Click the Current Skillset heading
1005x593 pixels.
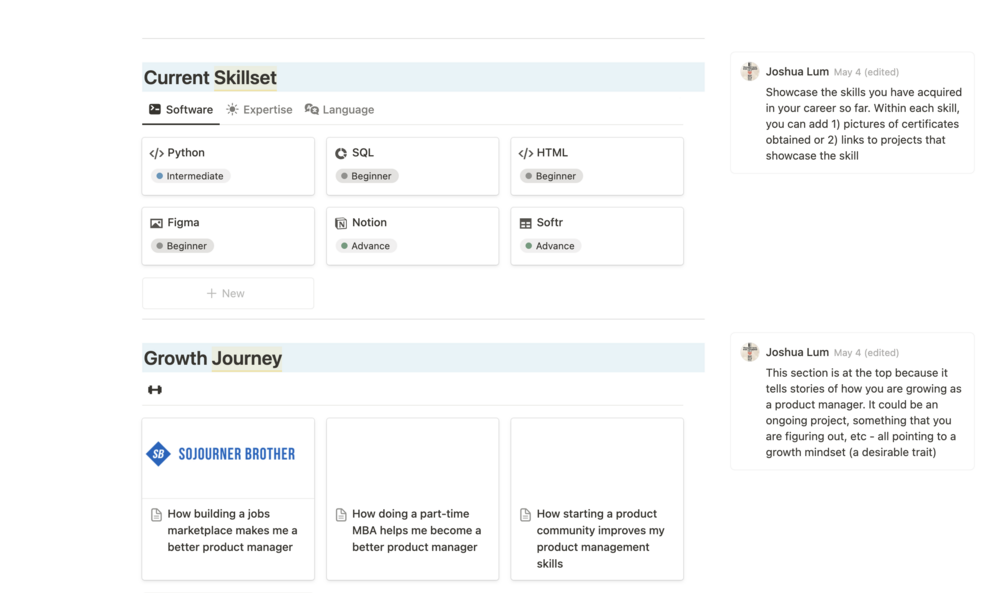coord(210,78)
